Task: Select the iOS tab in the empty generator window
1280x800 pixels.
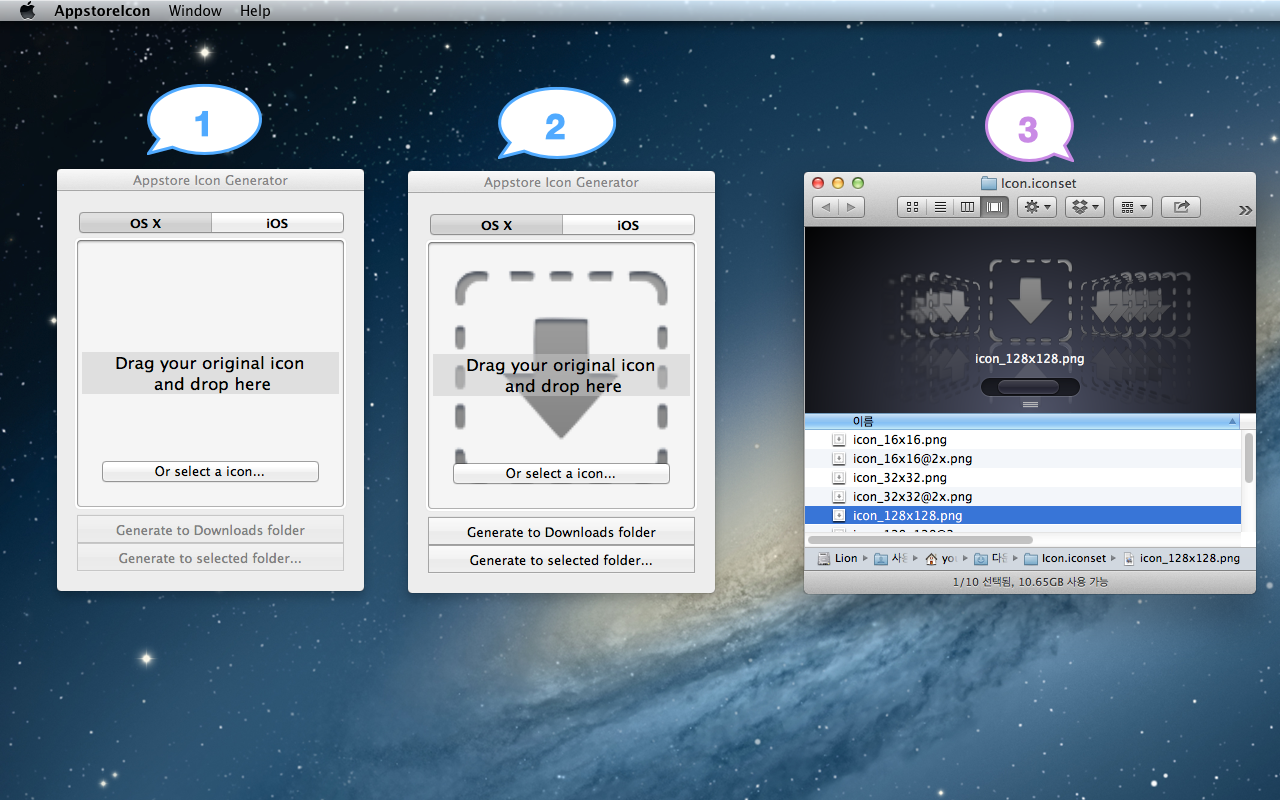Action: click(x=277, y=223)
